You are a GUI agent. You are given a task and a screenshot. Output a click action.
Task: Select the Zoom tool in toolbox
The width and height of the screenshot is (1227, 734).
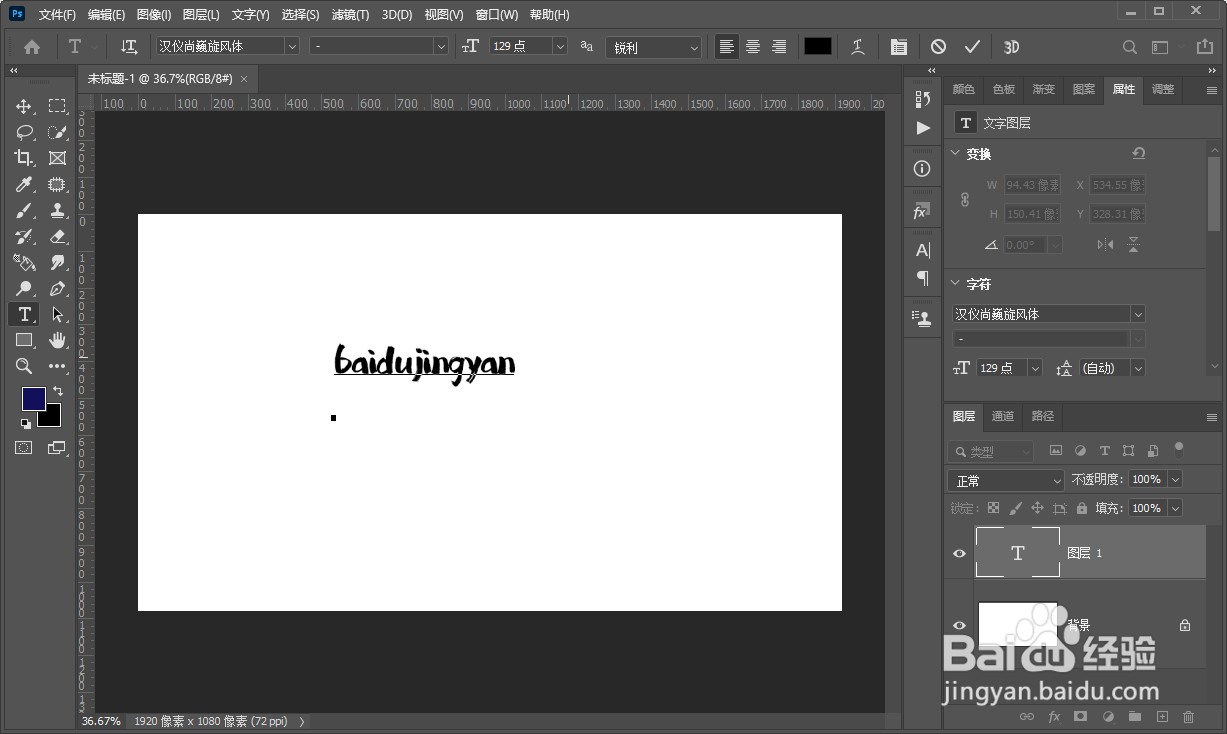pyautogui.click(x=24, y=366)
